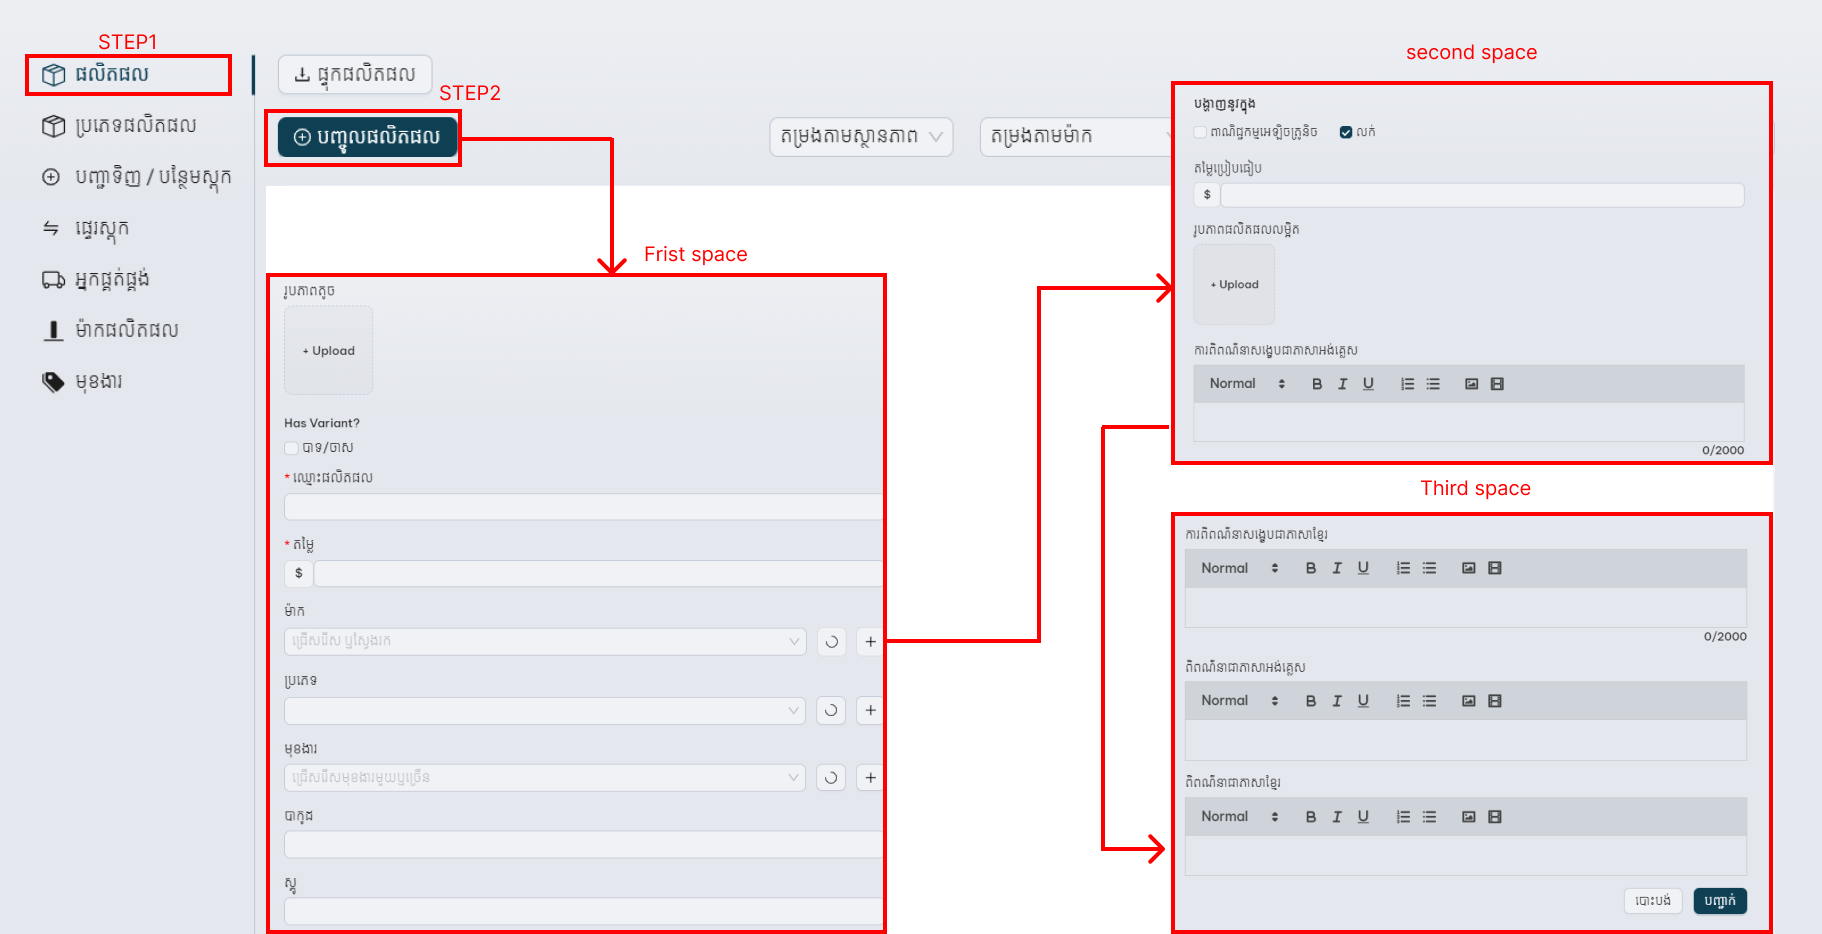
Task: Click the refresh icon beside the ម៉ាក dropdown
Action: (x=831, y=642)
